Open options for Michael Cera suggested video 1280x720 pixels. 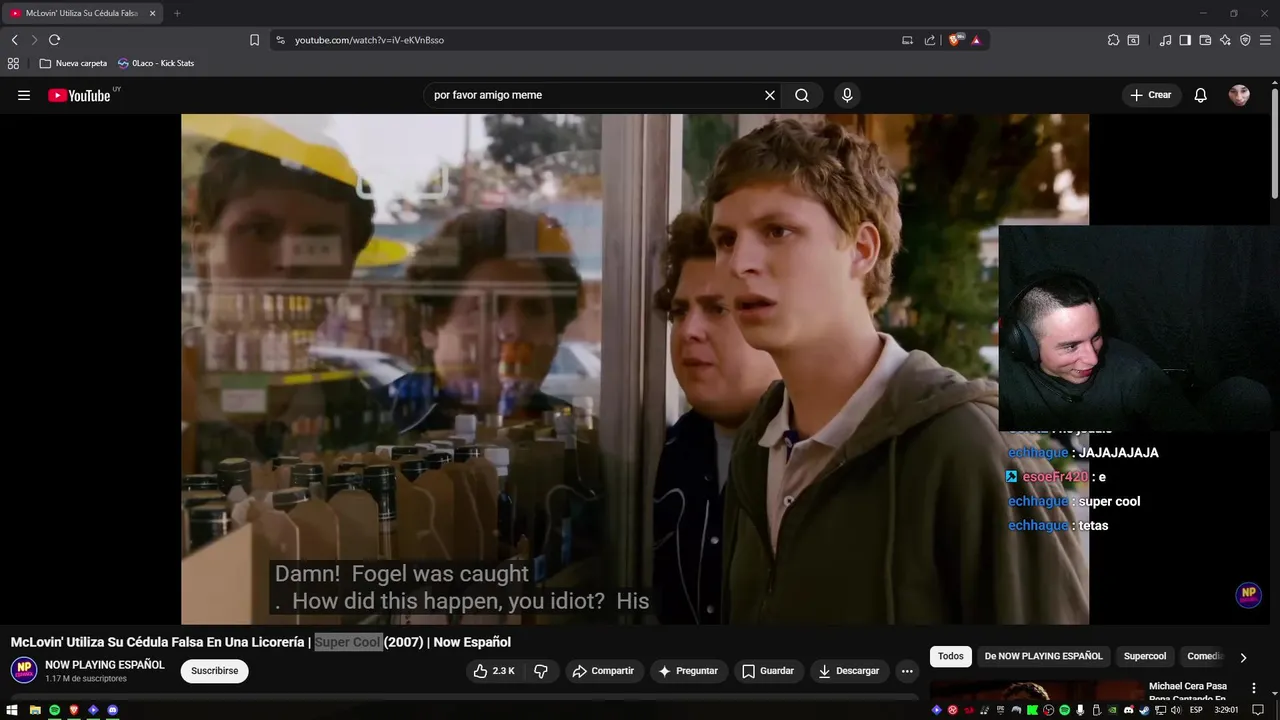[x=1254, y=688]
